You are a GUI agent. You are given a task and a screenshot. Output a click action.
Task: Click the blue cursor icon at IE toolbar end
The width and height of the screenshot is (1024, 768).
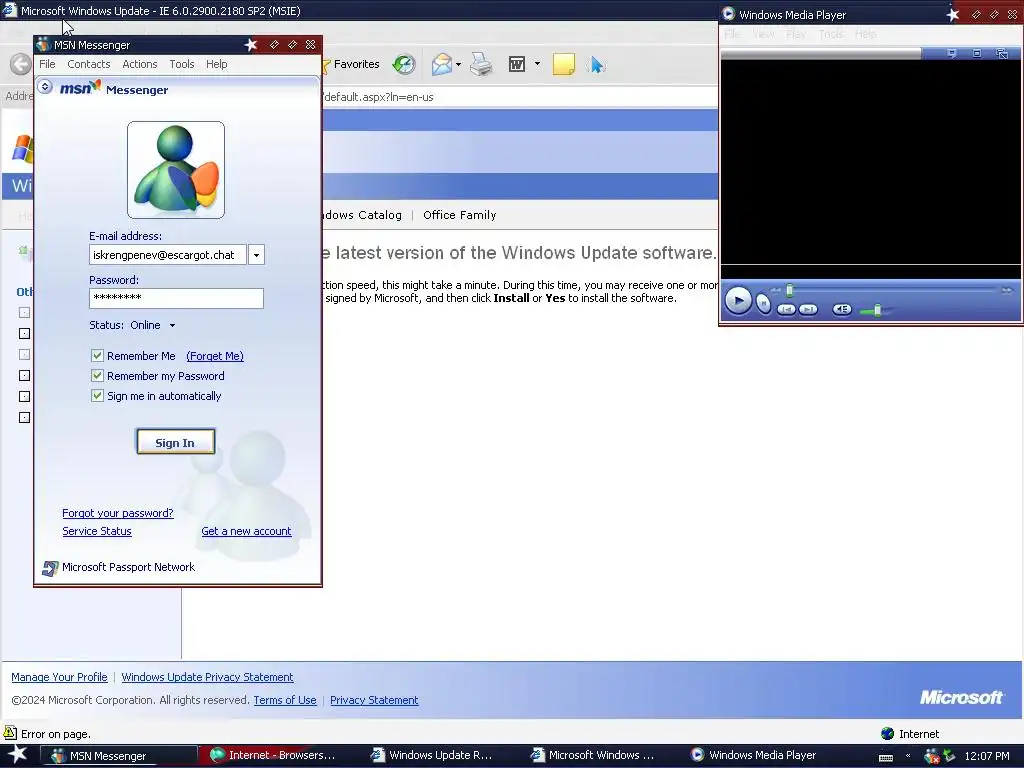tap(596, 65)
